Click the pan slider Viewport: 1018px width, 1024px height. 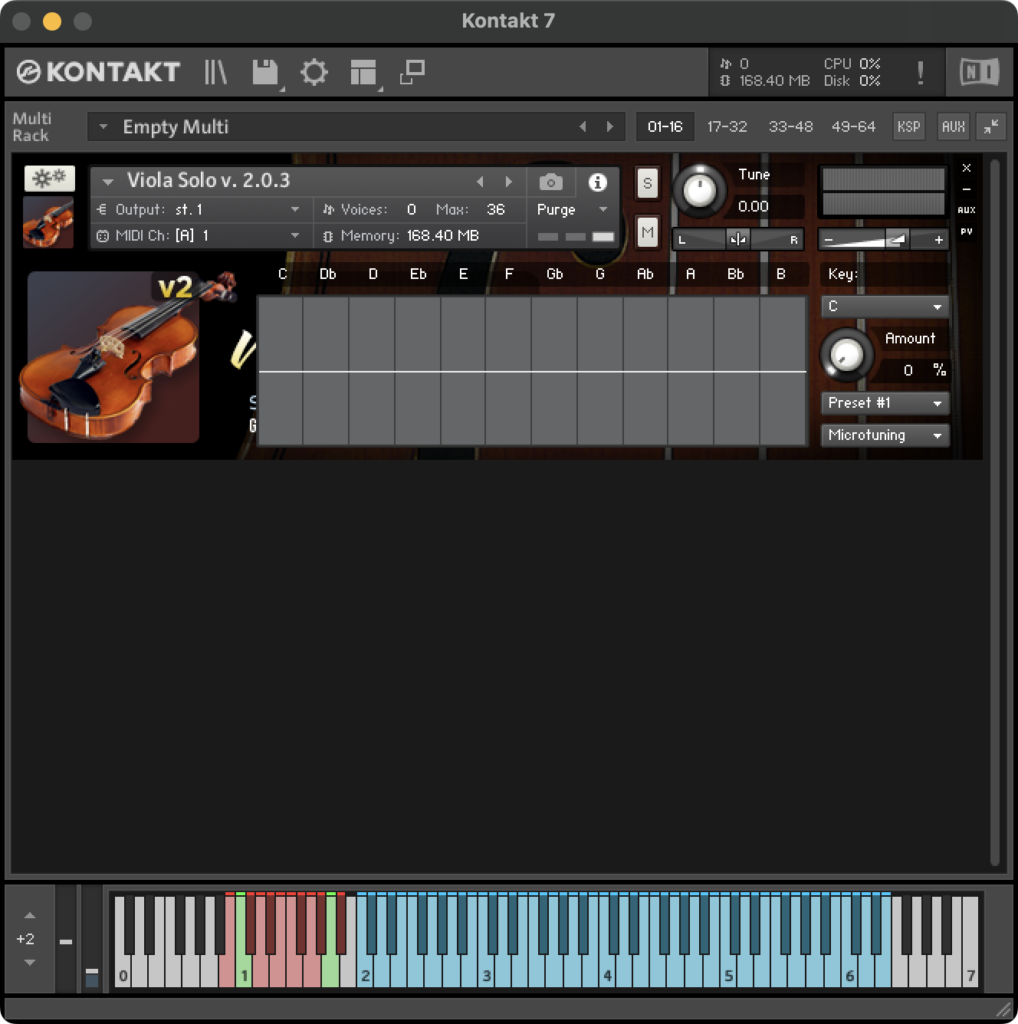pyautogui.click(x=738, y=240)
